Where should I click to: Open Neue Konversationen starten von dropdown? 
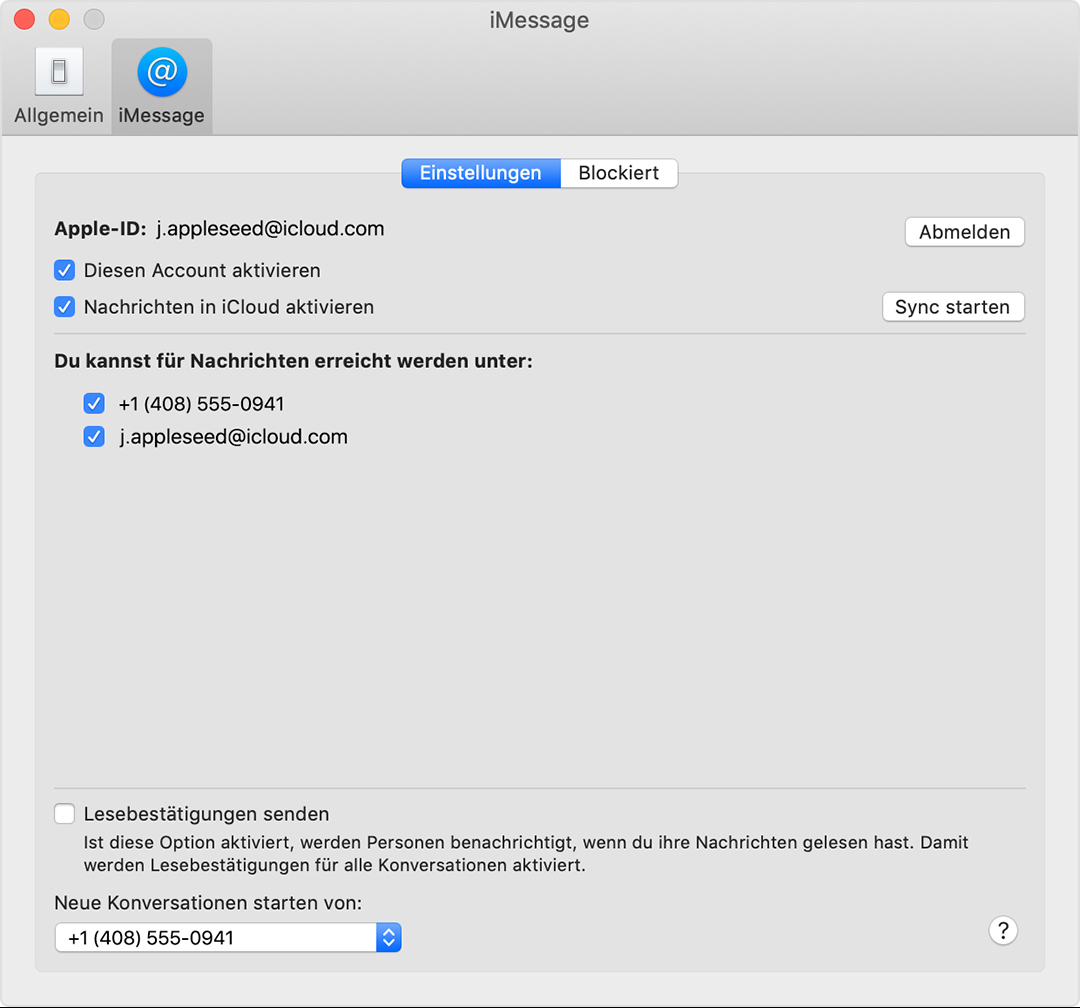pos(228,938)
